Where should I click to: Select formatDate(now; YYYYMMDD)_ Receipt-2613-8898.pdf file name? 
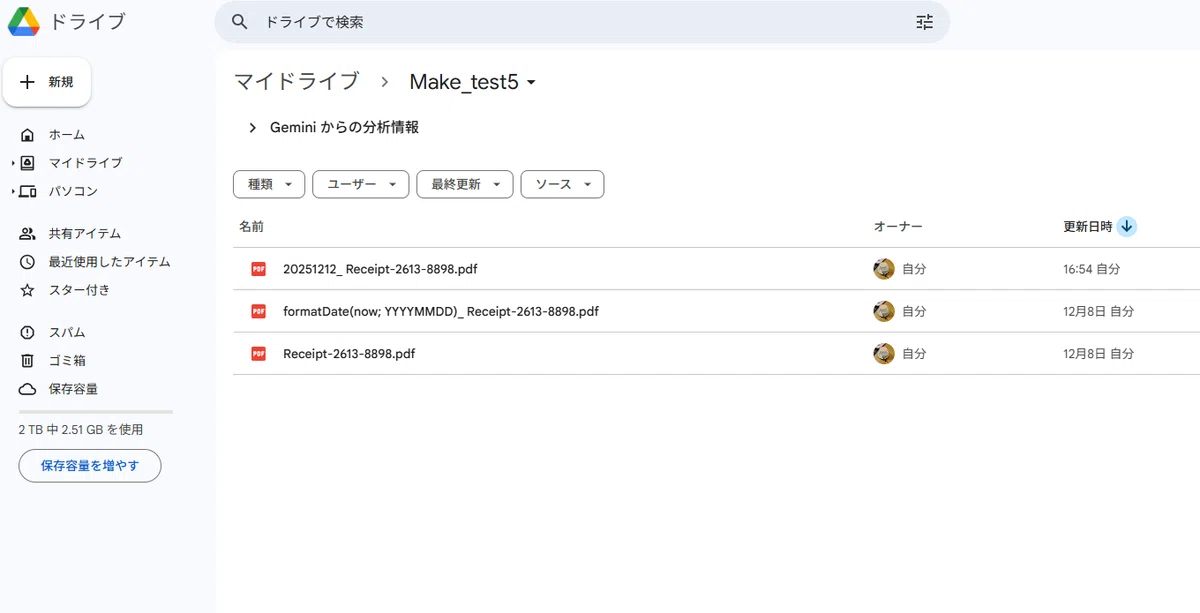(441, 311)
